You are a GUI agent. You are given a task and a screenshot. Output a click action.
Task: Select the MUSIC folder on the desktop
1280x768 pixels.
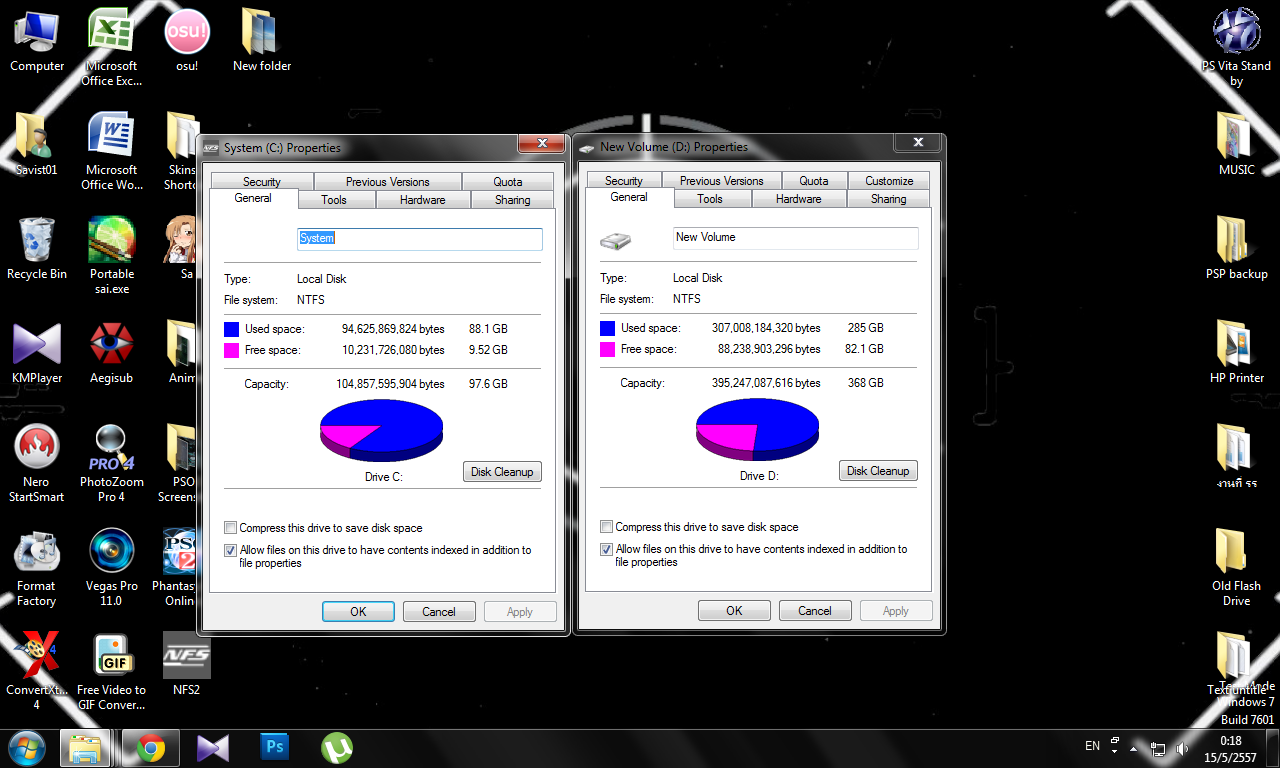[1237, 145]
